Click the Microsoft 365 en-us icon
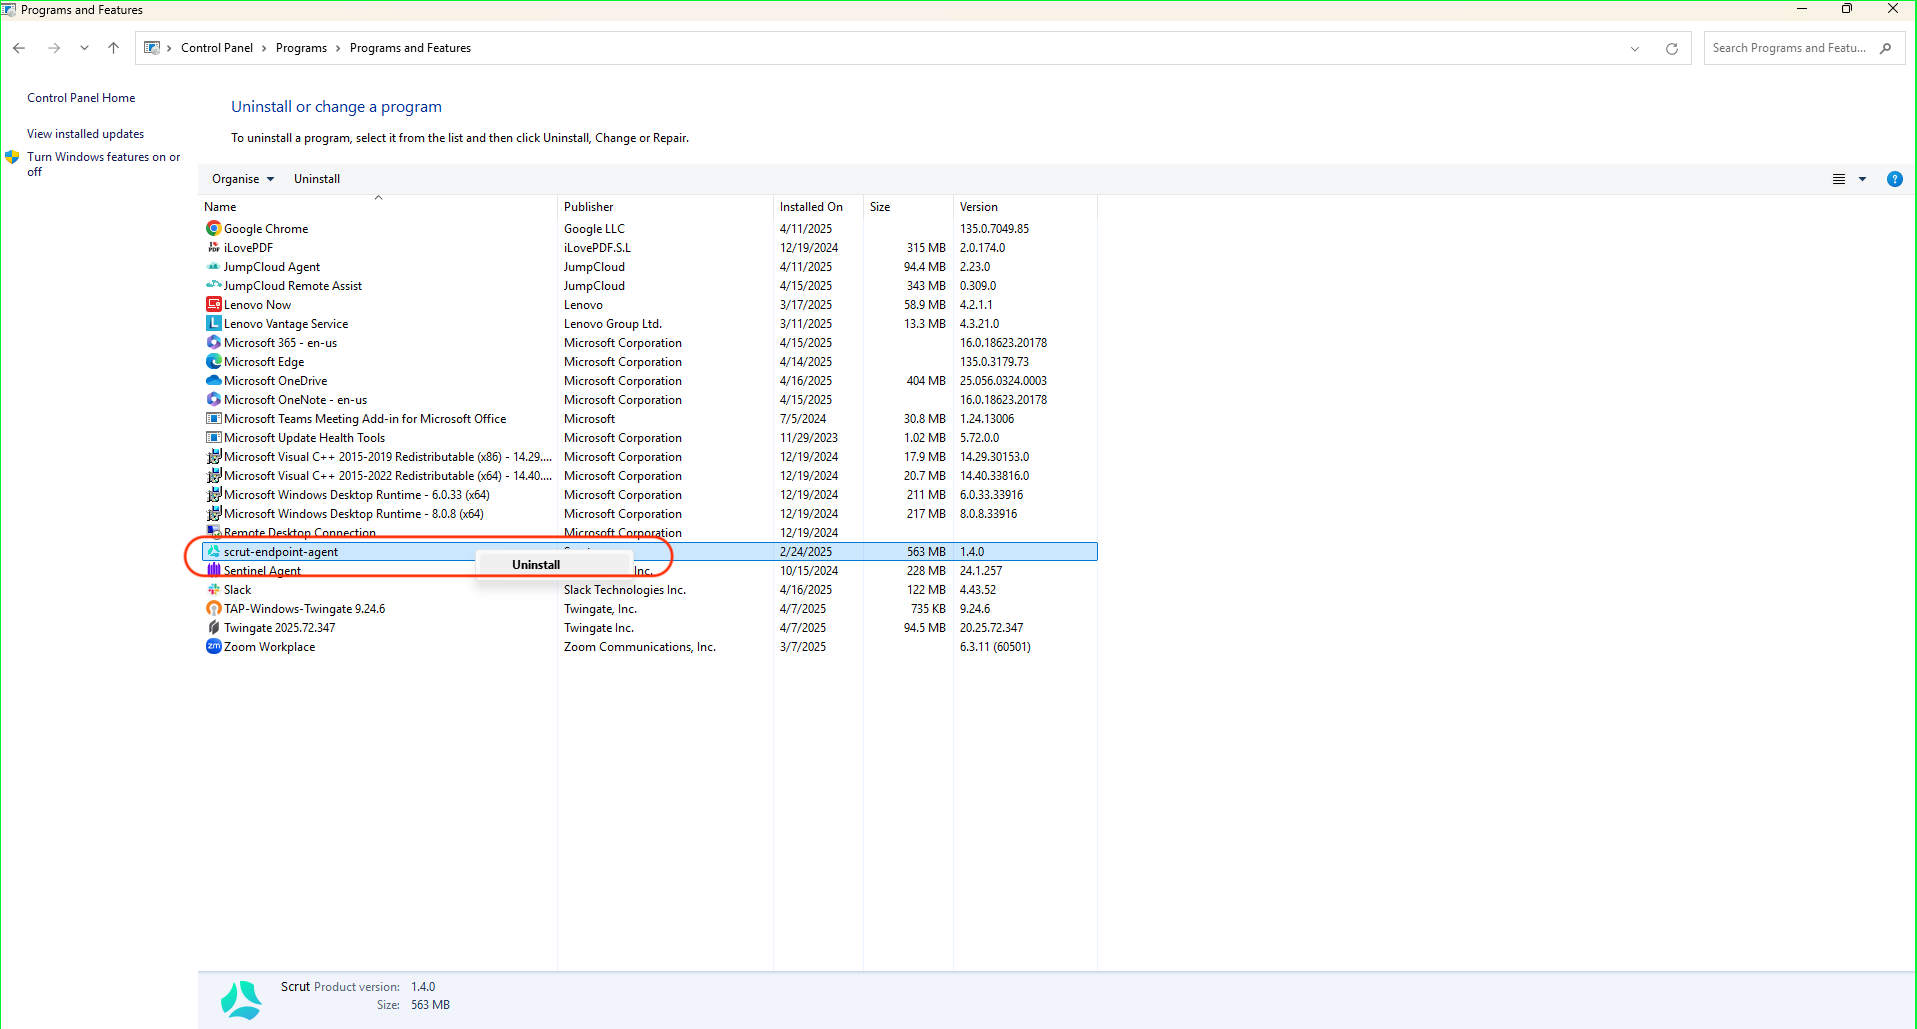 213,342
